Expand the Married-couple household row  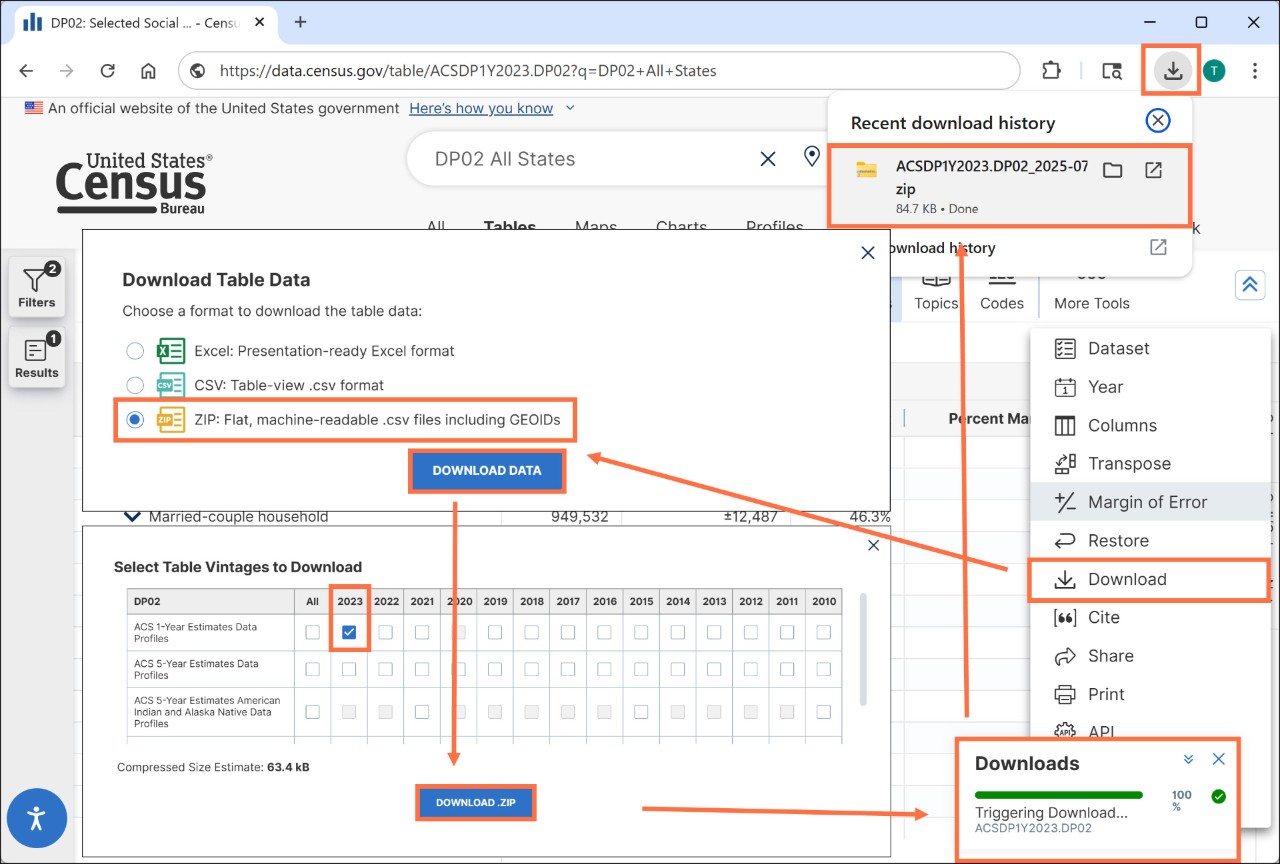click(x=131, y=517)
